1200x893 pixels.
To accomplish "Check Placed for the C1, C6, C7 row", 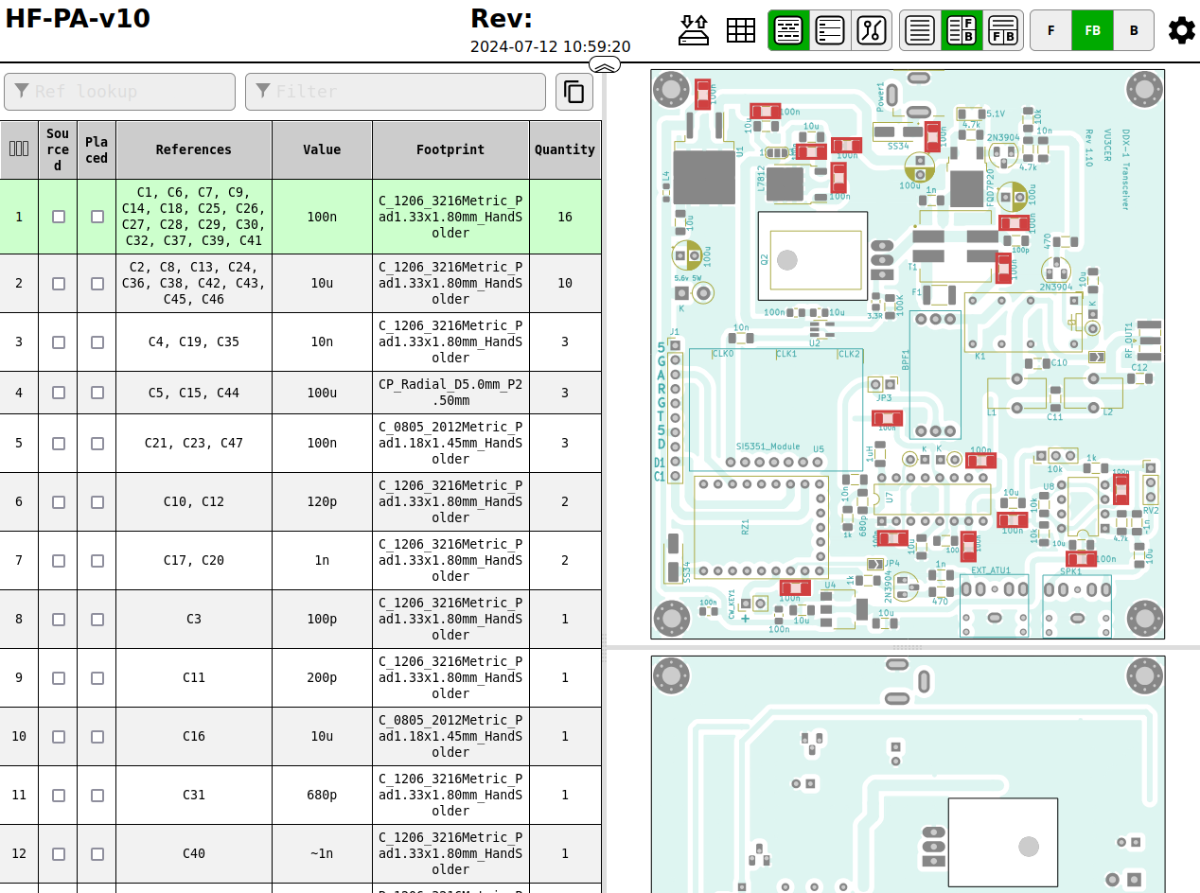I will tap(97, 216).
